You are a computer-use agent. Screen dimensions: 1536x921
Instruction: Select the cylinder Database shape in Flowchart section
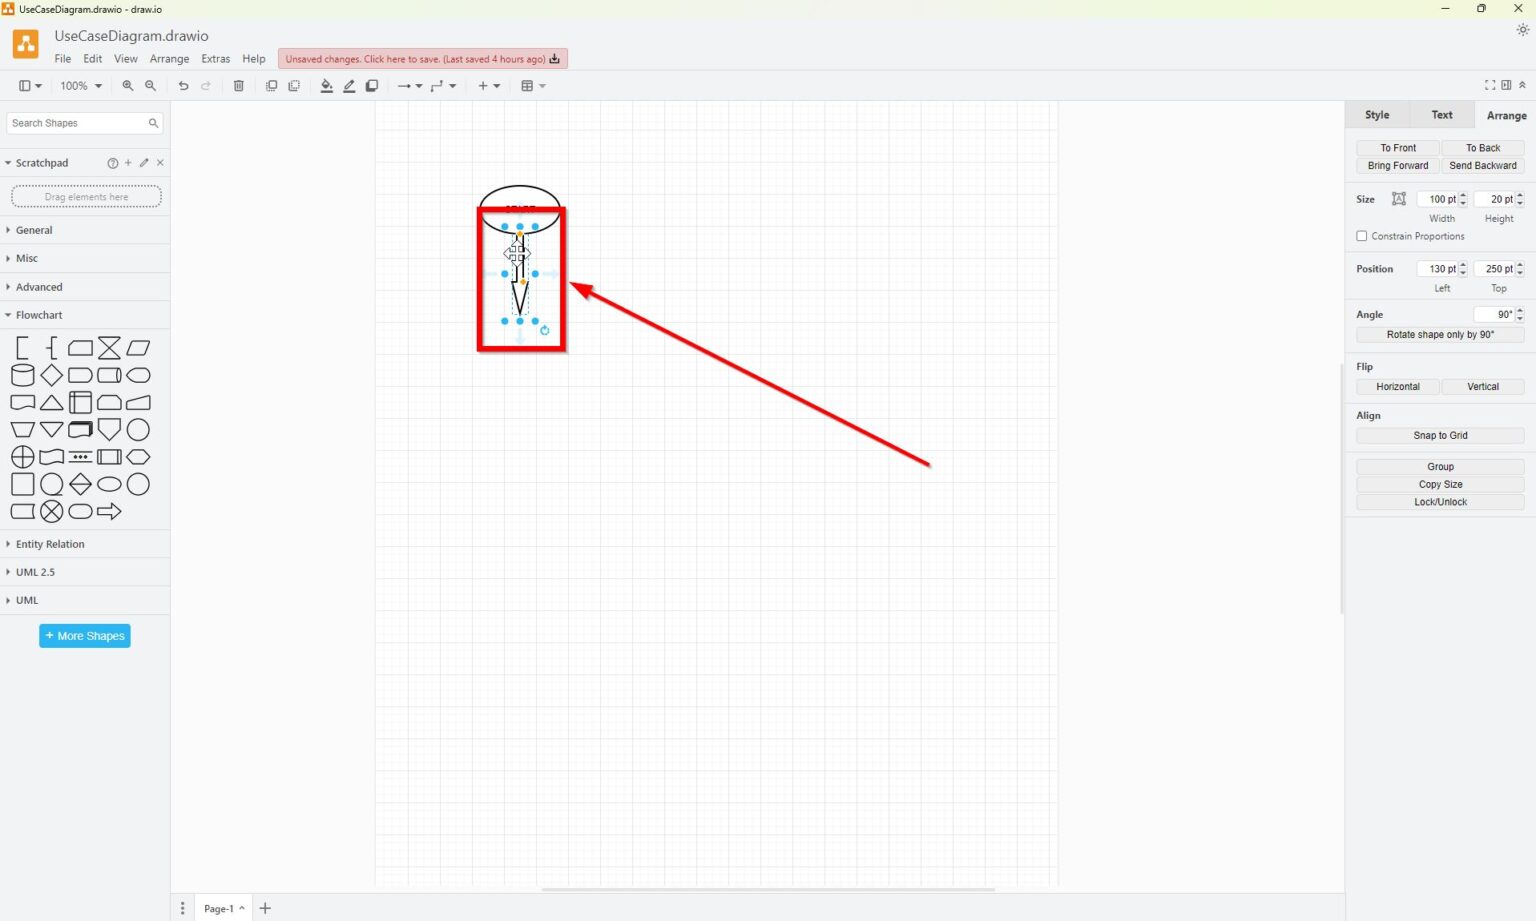(22, 375)
